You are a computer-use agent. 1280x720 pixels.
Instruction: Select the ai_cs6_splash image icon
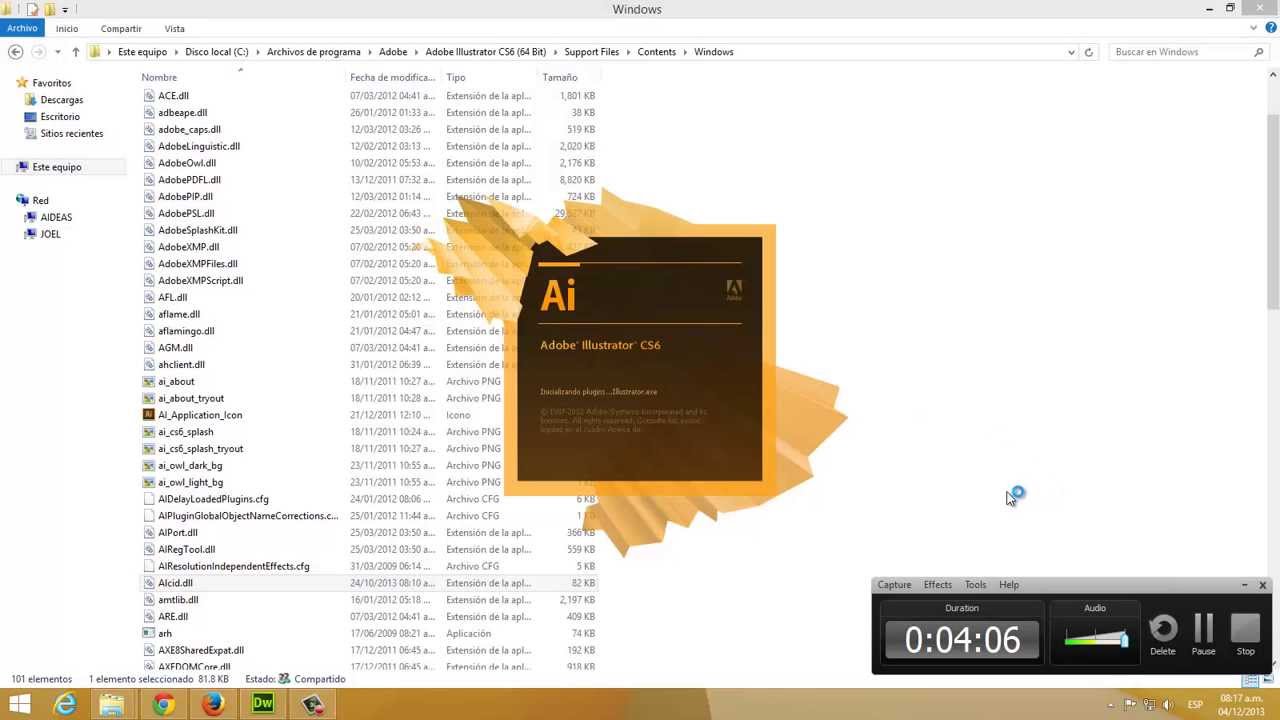coord(149,432)
